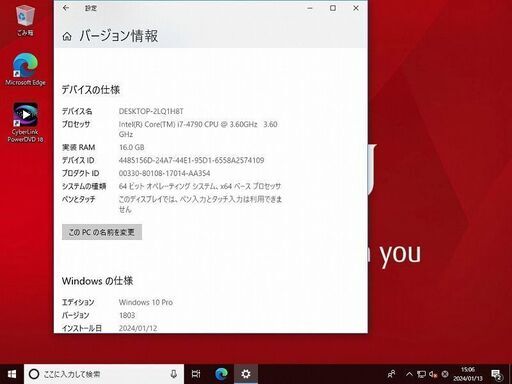This screenshot has width=512, height=384.
Task: Open the People icon in system tray
Action: [x=392, y=374]
